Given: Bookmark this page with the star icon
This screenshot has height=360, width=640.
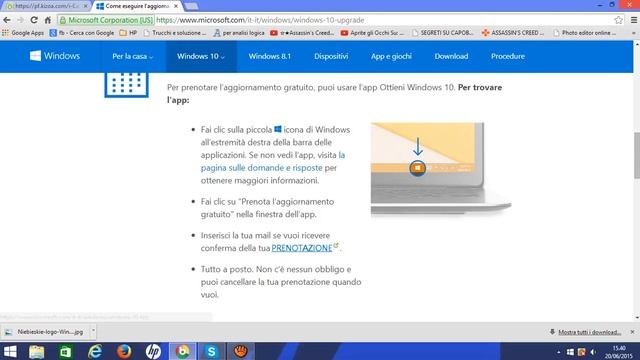Looking at the screenshot, I should tap(618, 20).
